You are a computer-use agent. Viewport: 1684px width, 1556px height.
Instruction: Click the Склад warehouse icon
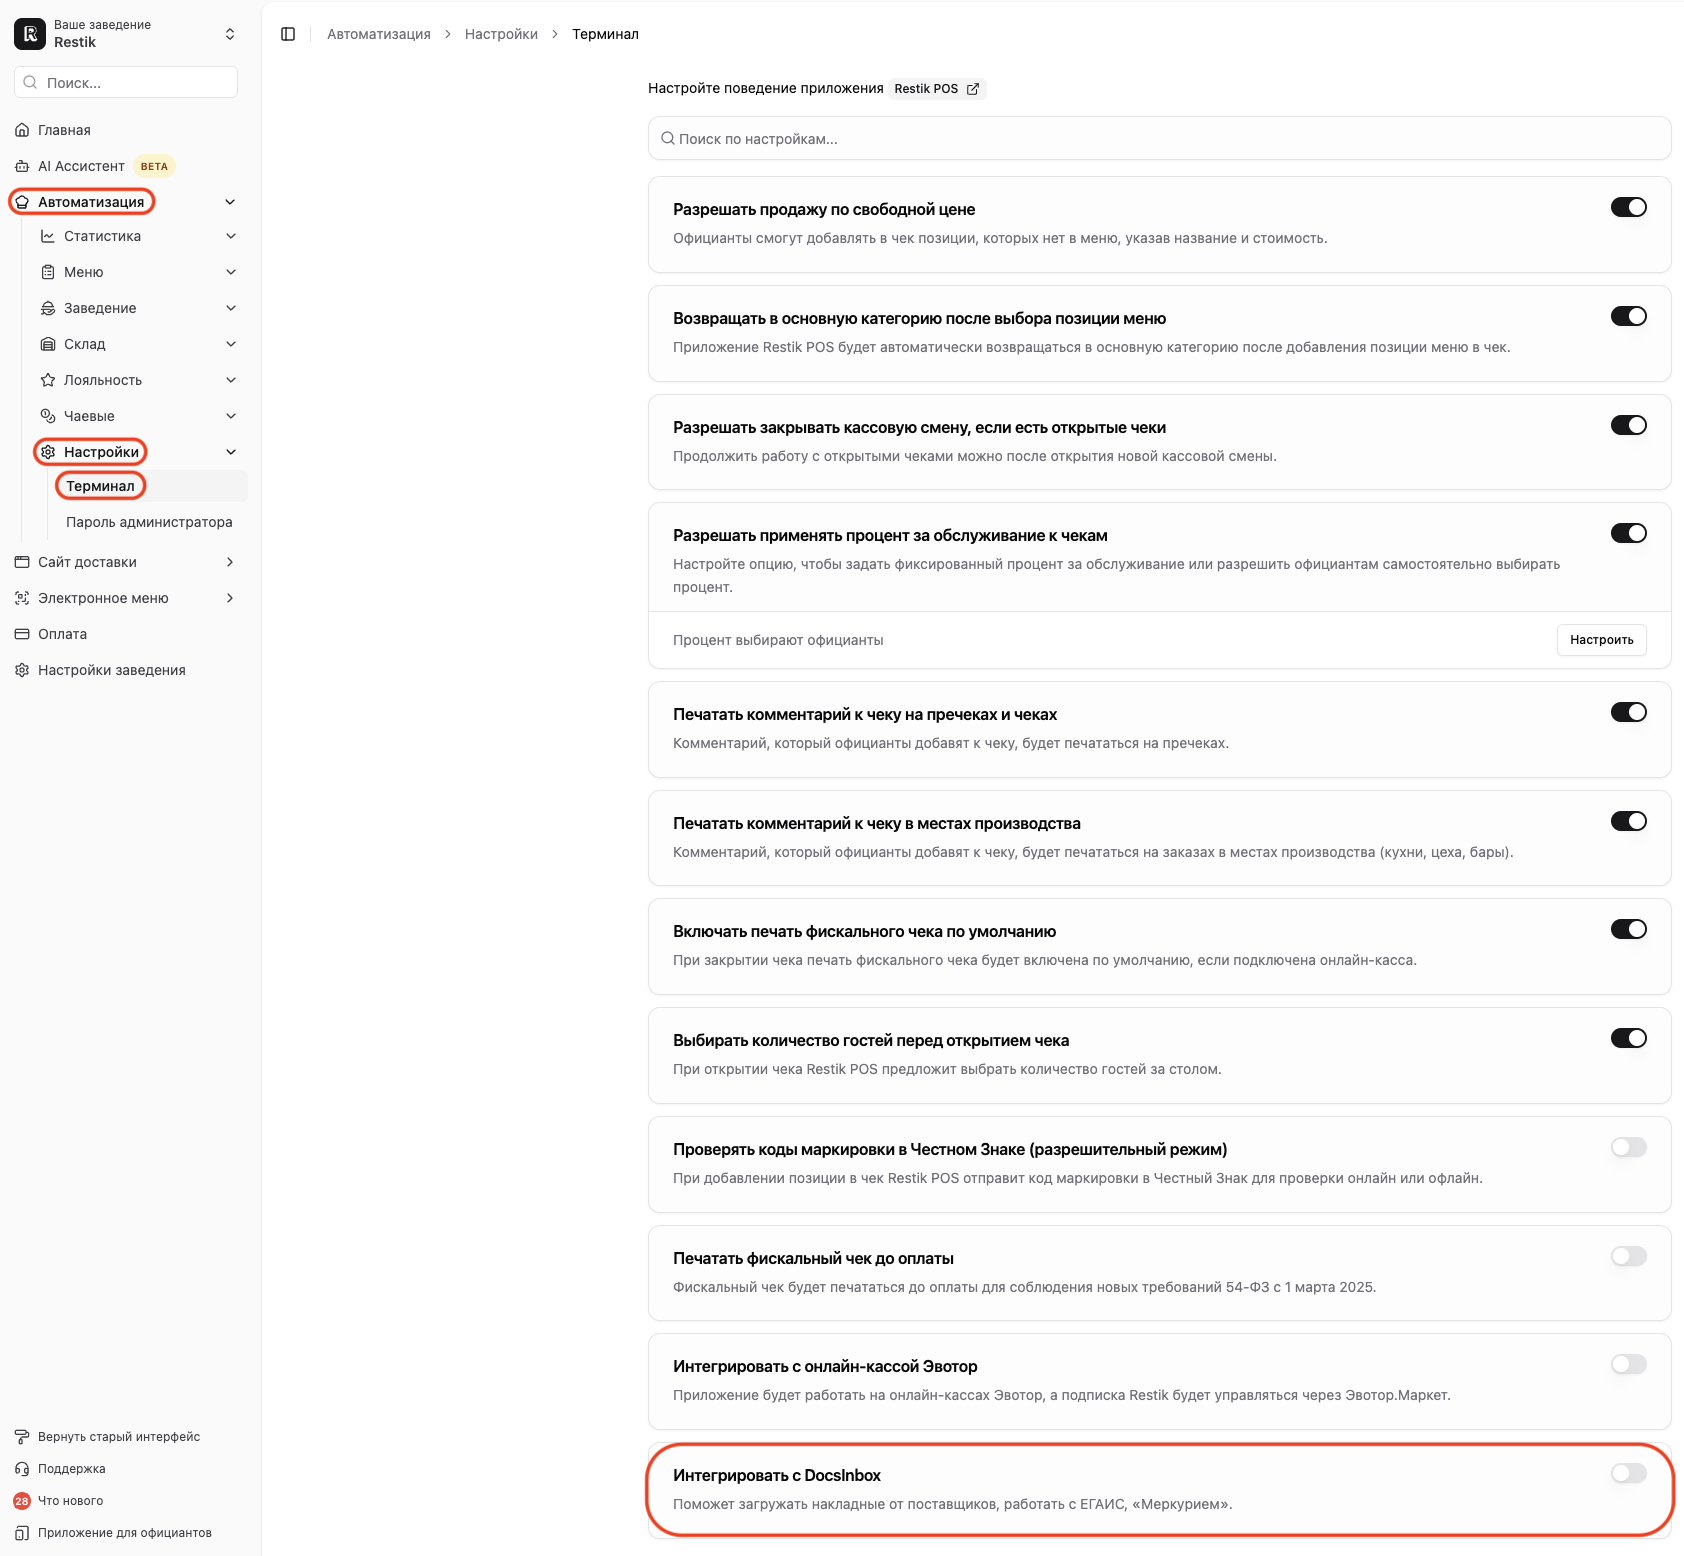coord(48,344)
